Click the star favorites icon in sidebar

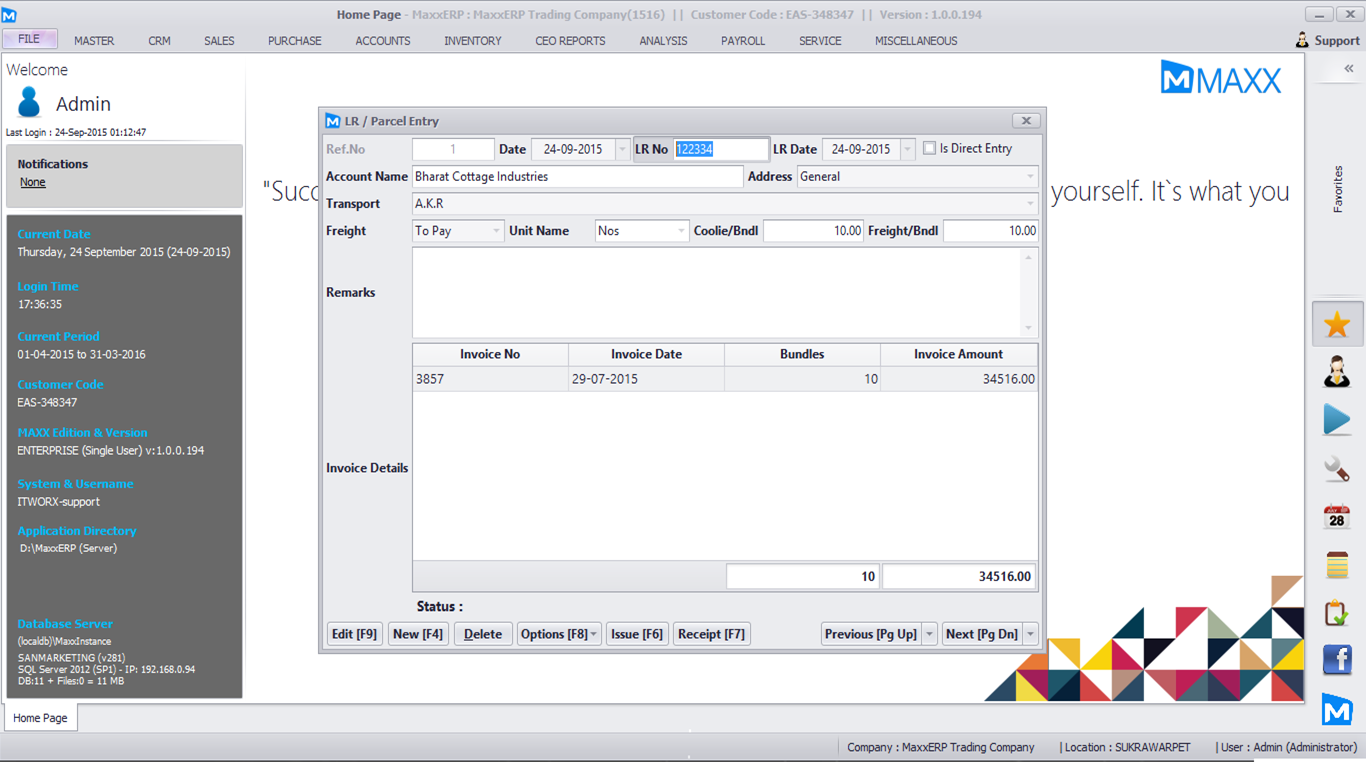pos(1337,324)
